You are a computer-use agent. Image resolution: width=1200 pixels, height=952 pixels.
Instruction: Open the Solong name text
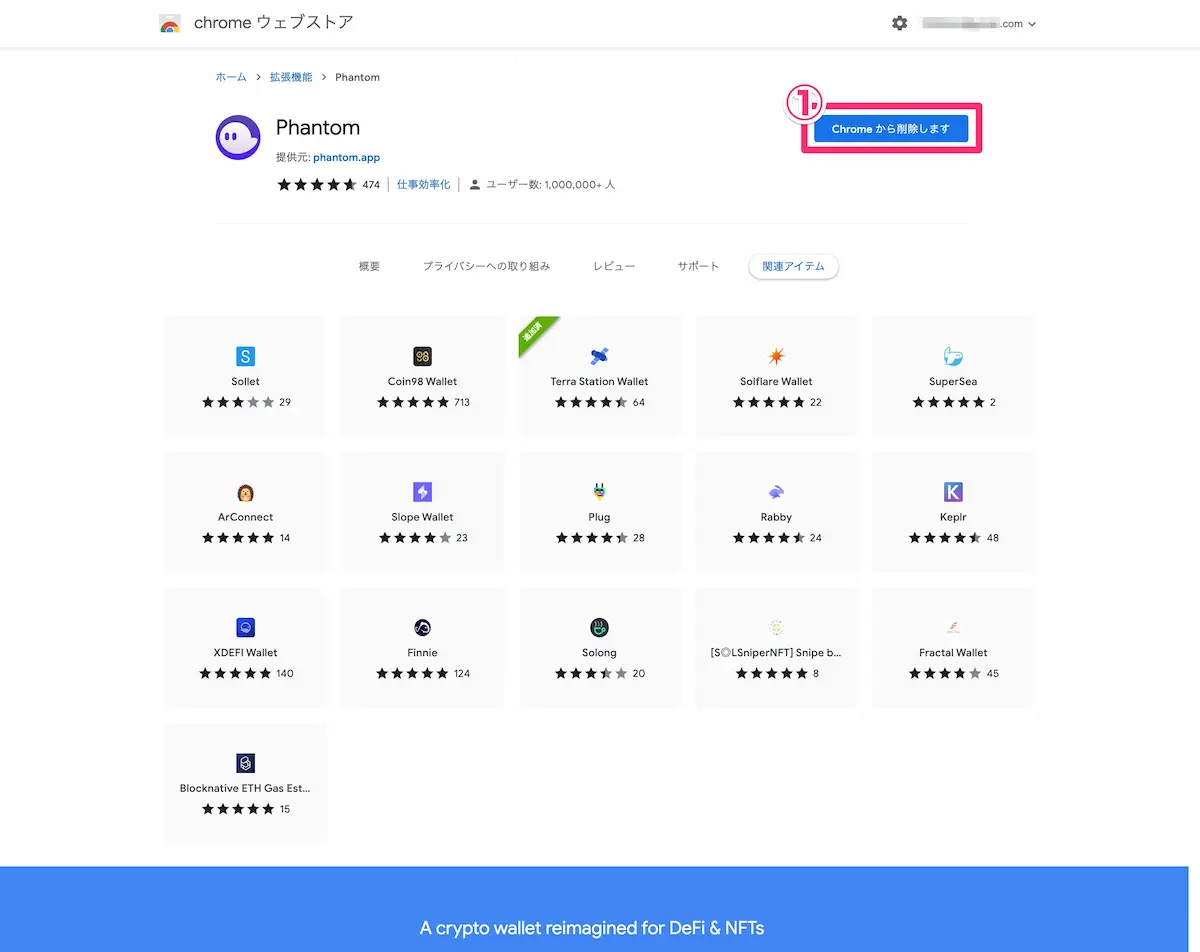[x=599, y=652]
